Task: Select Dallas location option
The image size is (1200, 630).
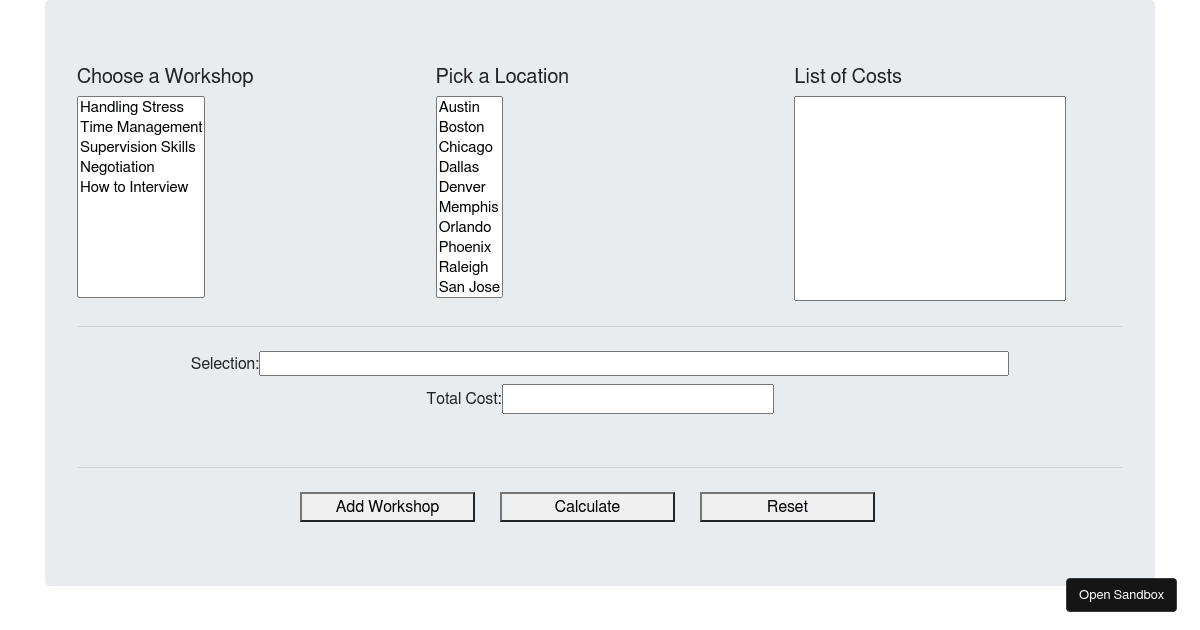Action: pos(459,167)
